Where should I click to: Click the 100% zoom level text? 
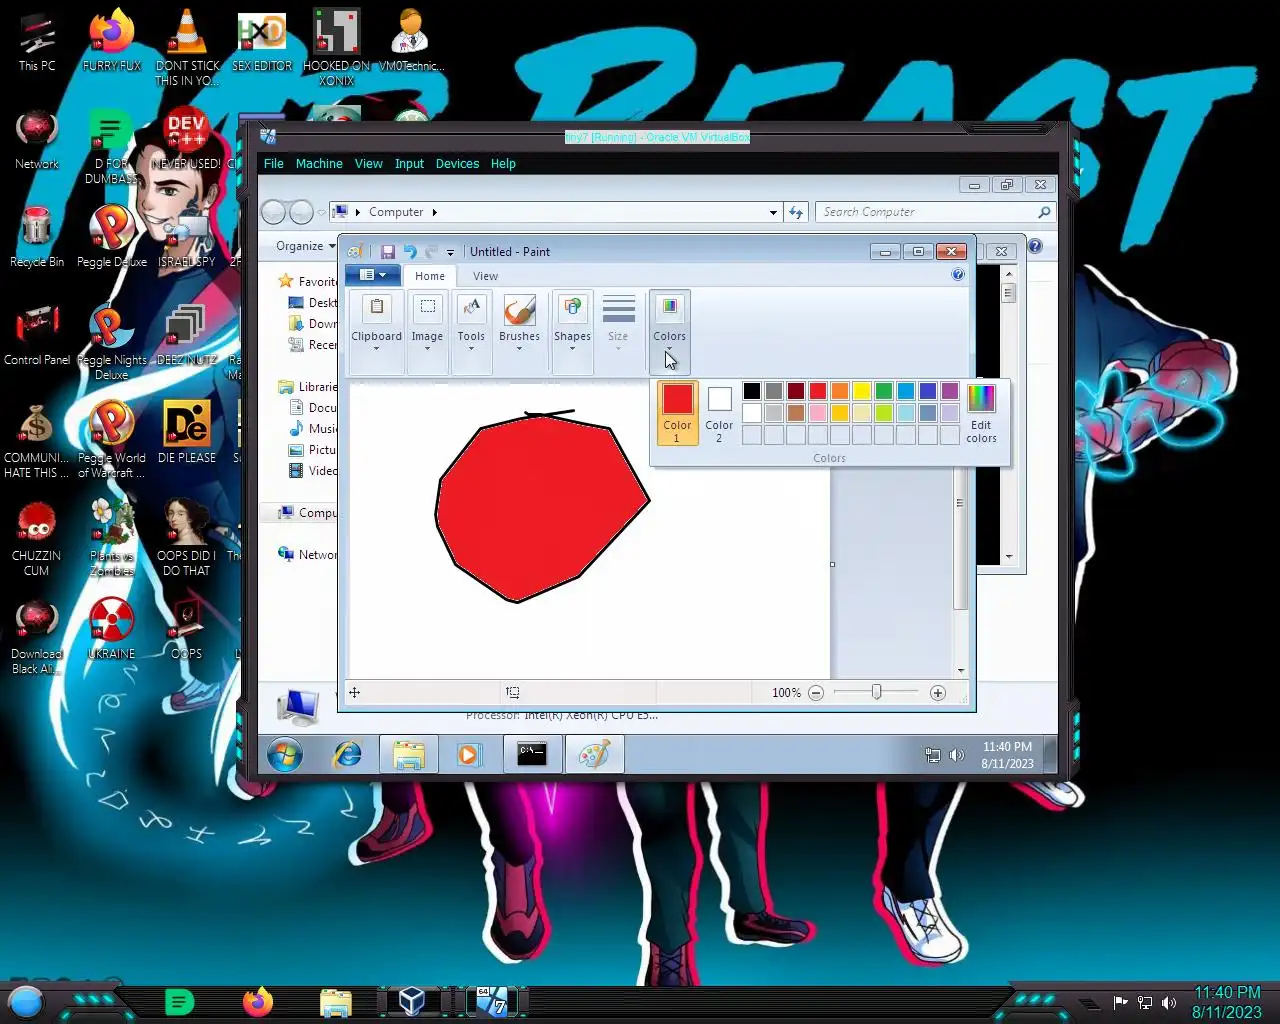(x=786, y=693)
